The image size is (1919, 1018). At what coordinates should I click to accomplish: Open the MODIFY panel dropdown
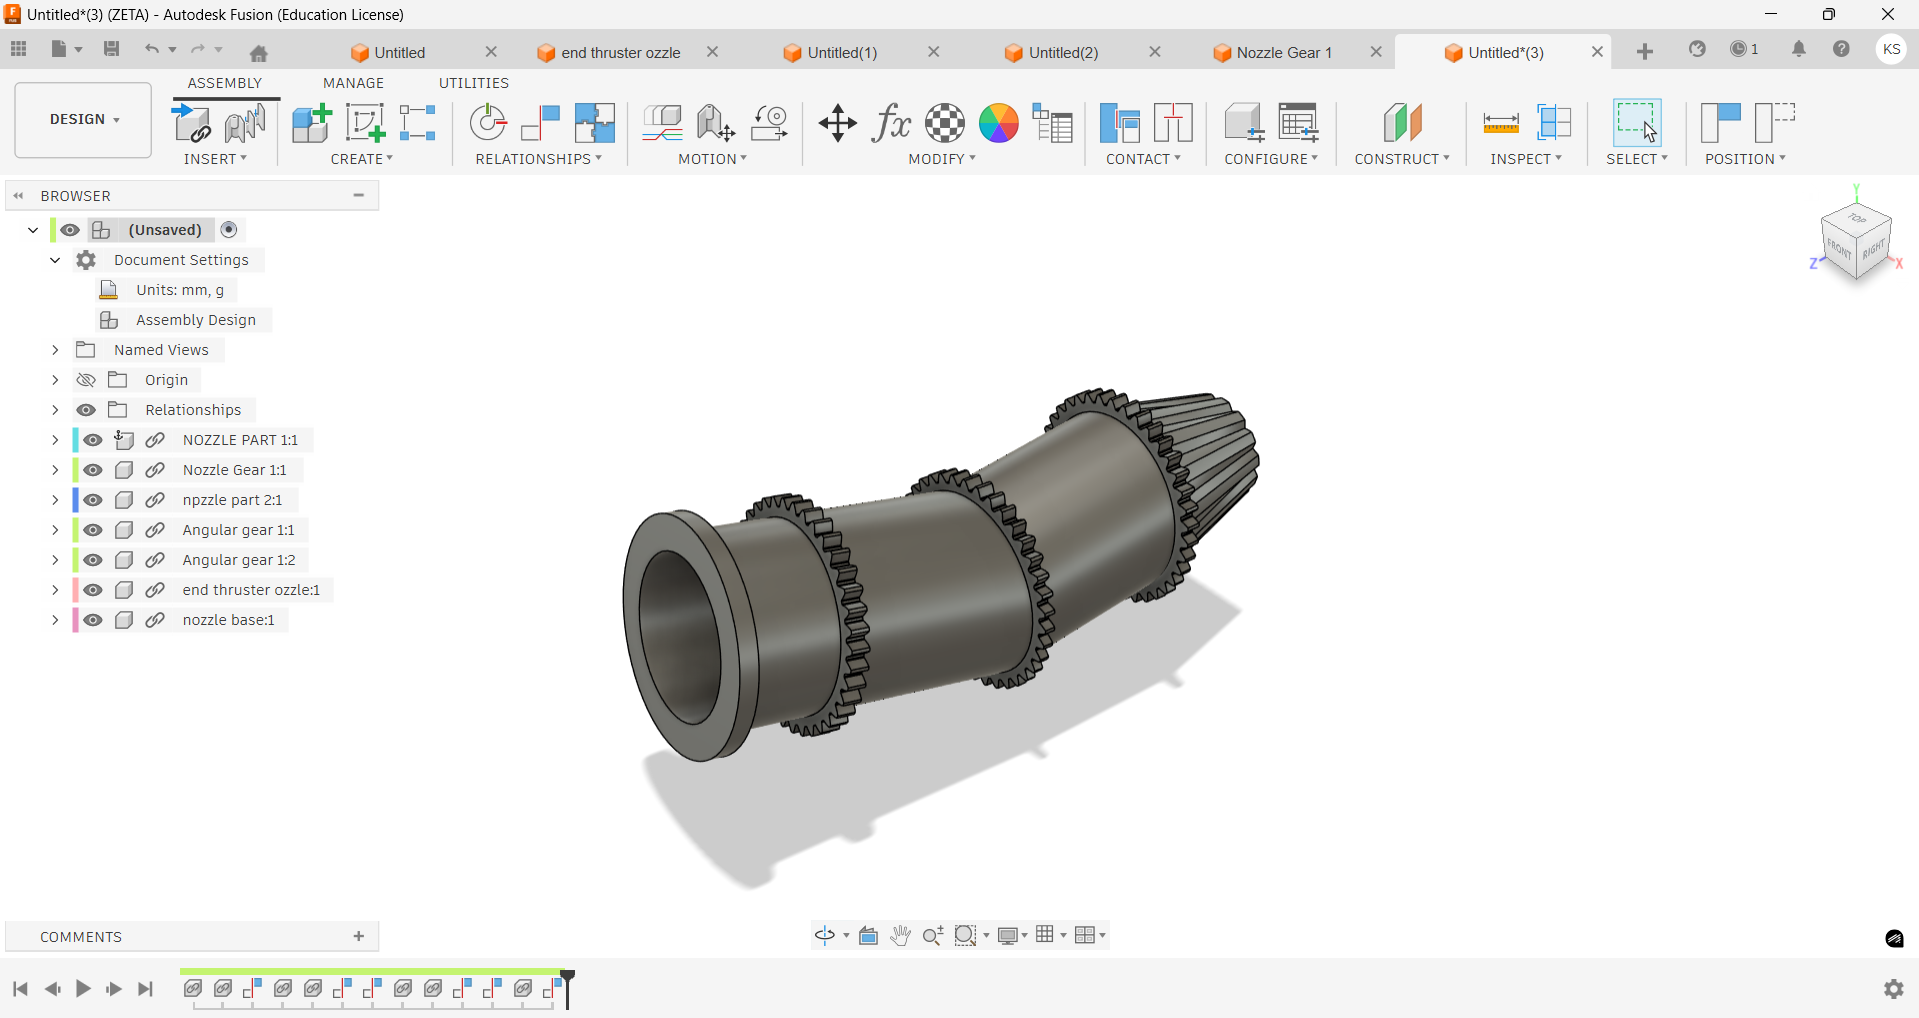[942, 159]
